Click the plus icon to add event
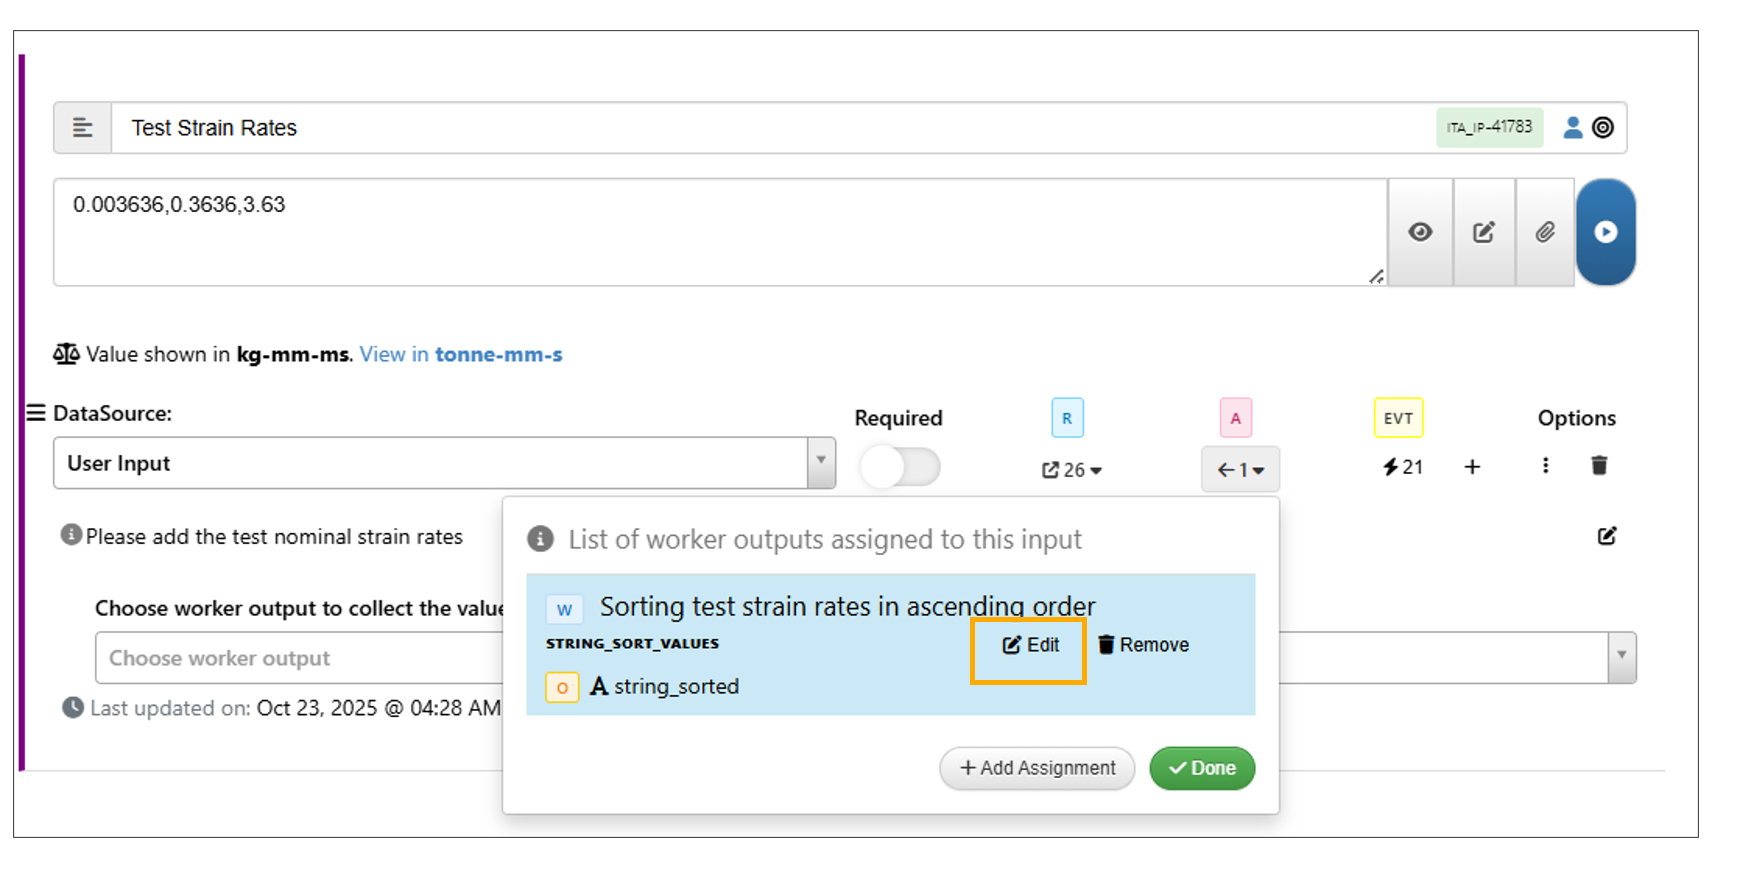Viewport: 1758px width, 873px height. [1472, 467]
